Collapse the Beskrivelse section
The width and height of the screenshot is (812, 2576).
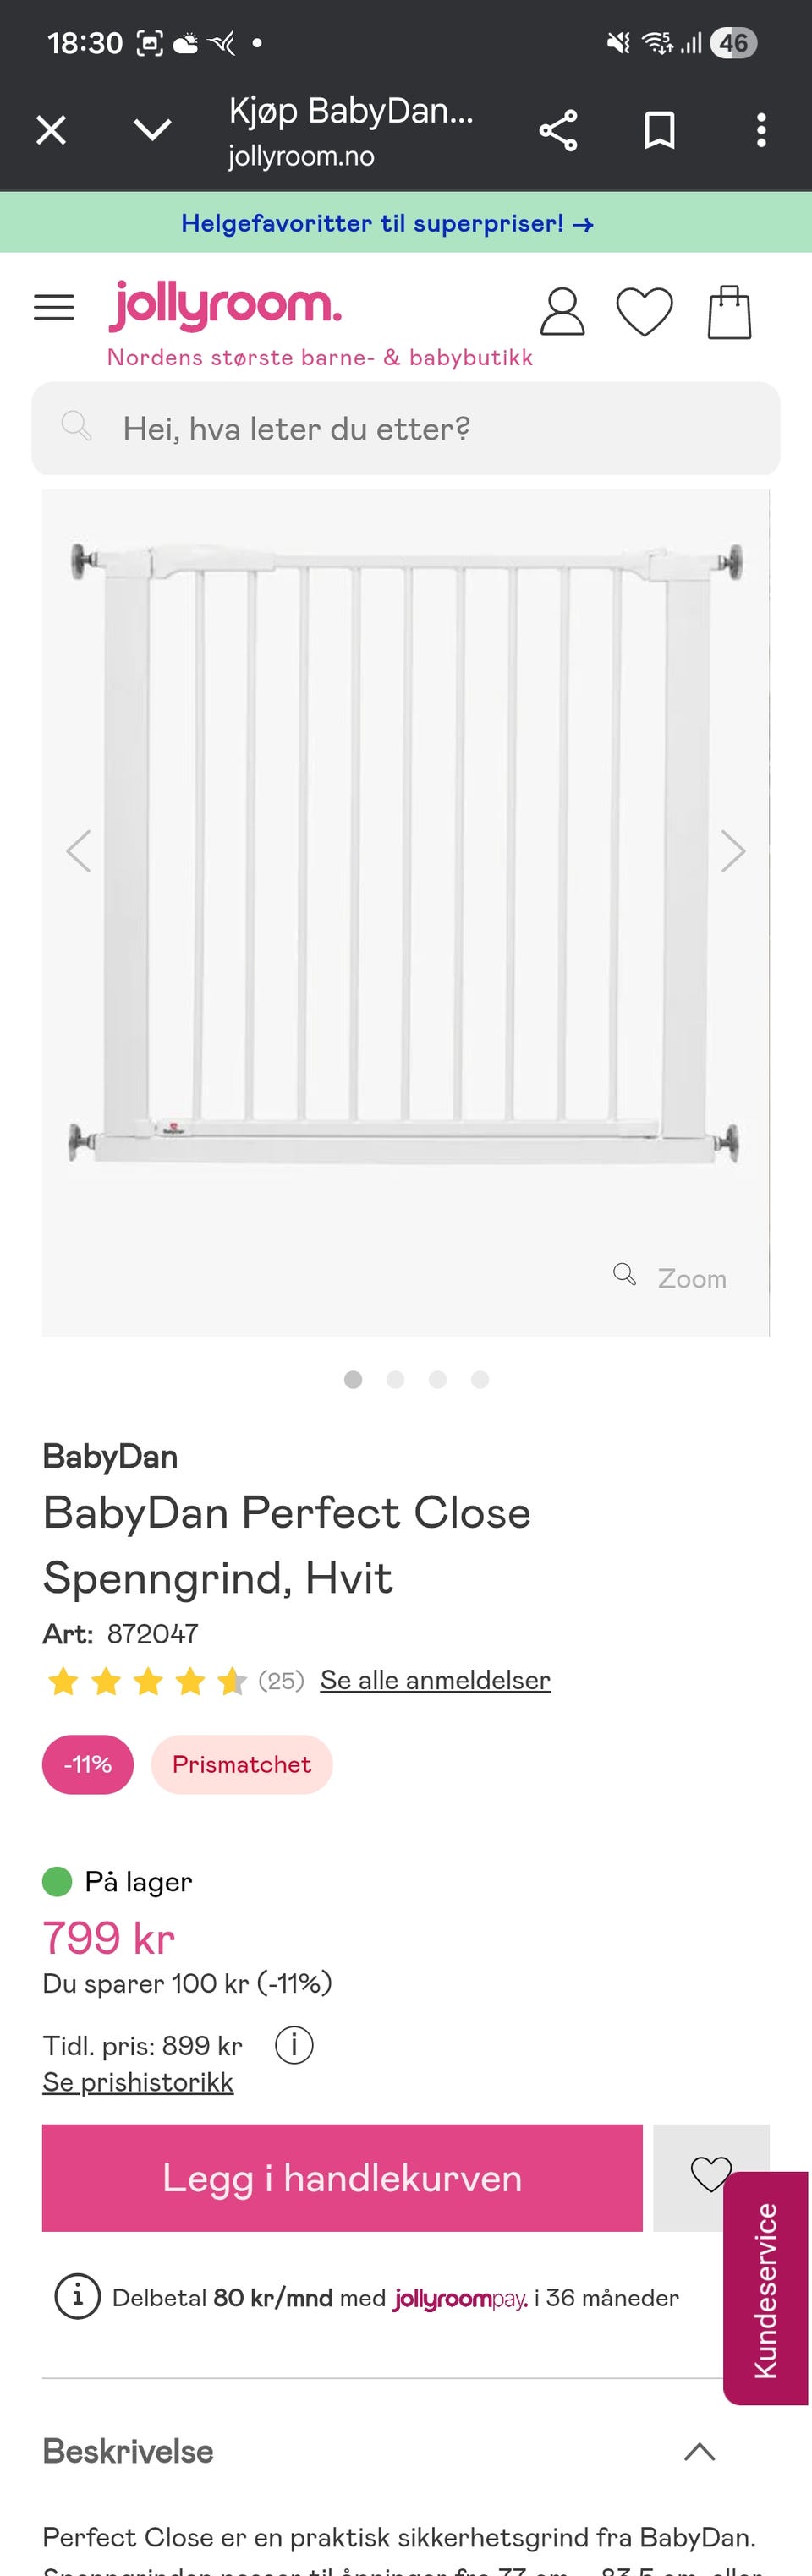coord(699,2451)
